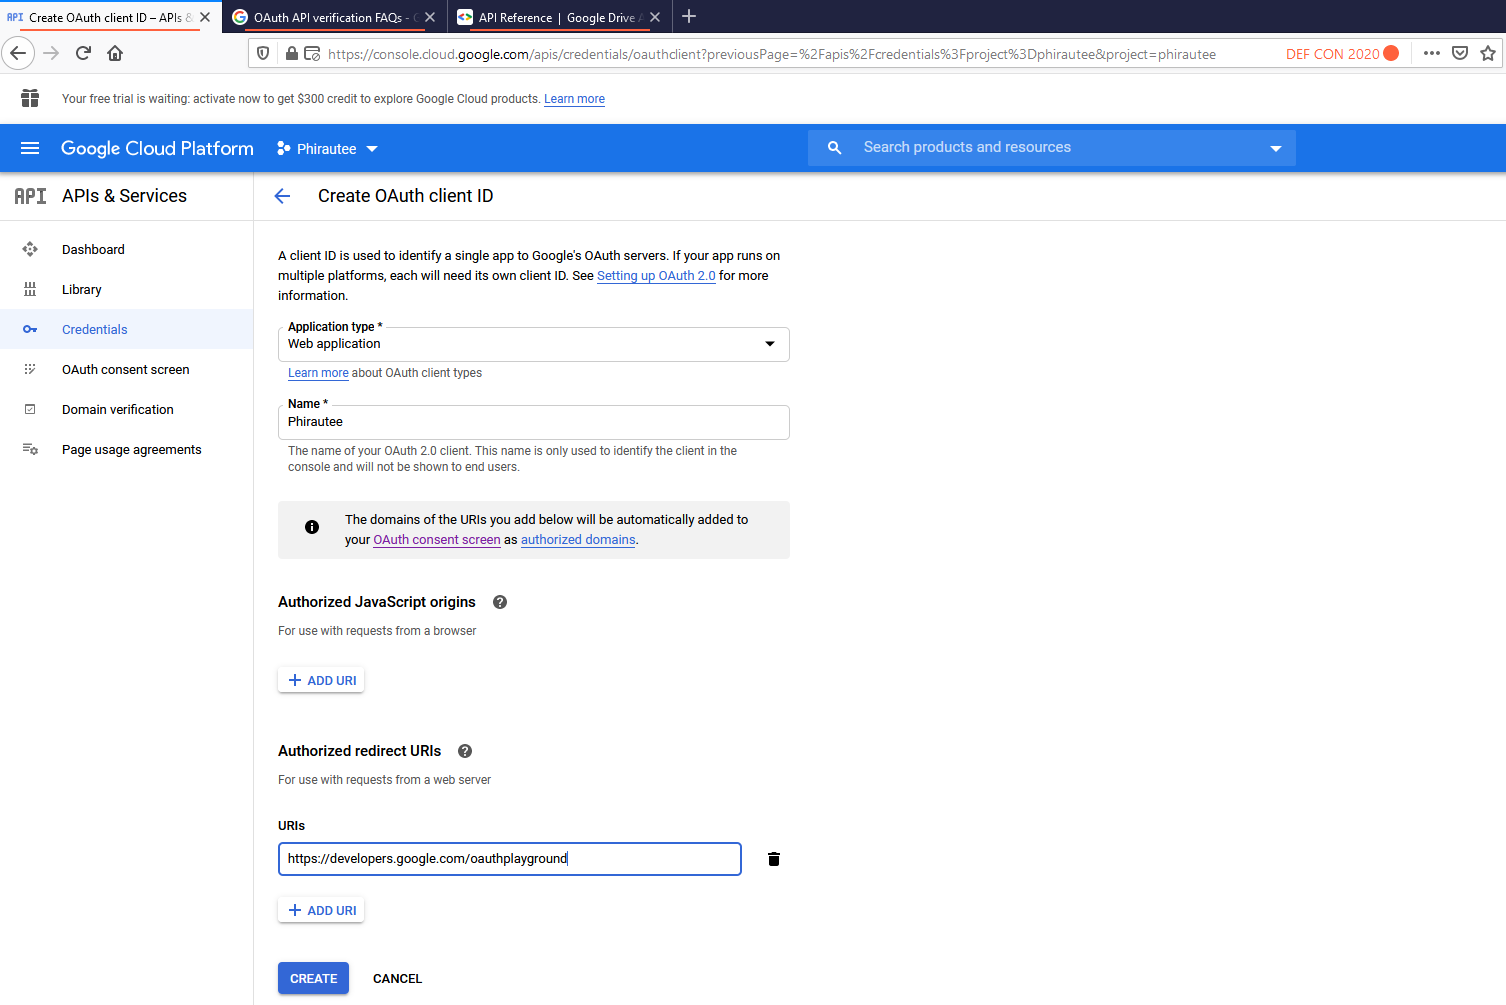
Task: Click the CREATE button
Action: [x=313, y=978]
